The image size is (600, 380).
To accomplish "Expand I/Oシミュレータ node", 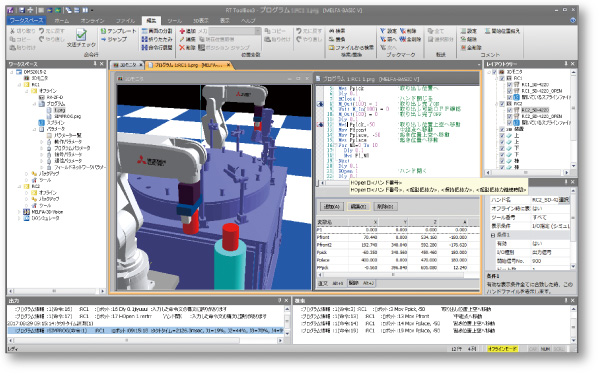I will tap(19, 218).
